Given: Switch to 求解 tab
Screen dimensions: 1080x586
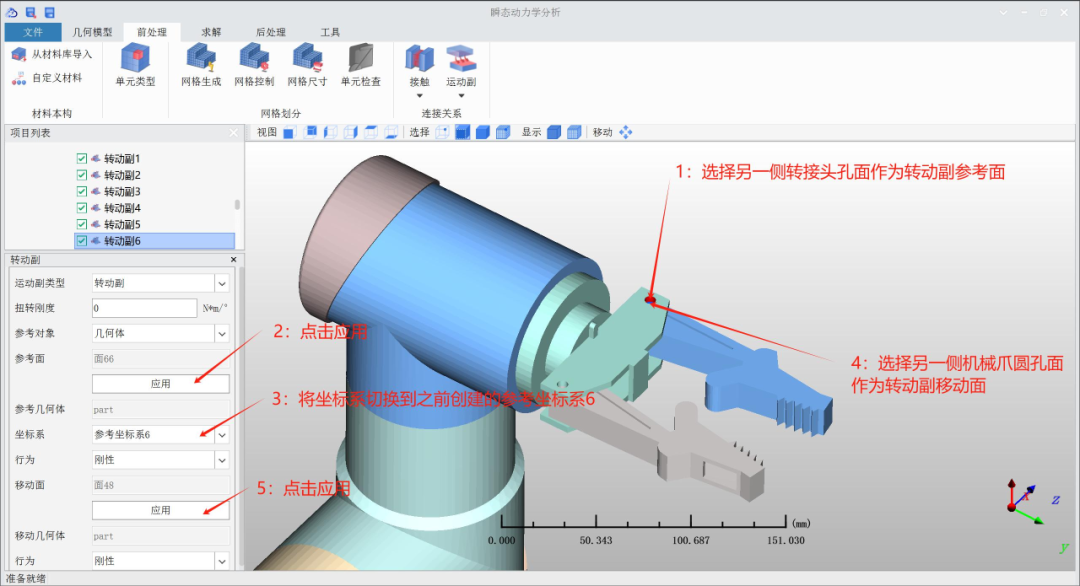Looking at the screenshot, I should click(211, 32).
